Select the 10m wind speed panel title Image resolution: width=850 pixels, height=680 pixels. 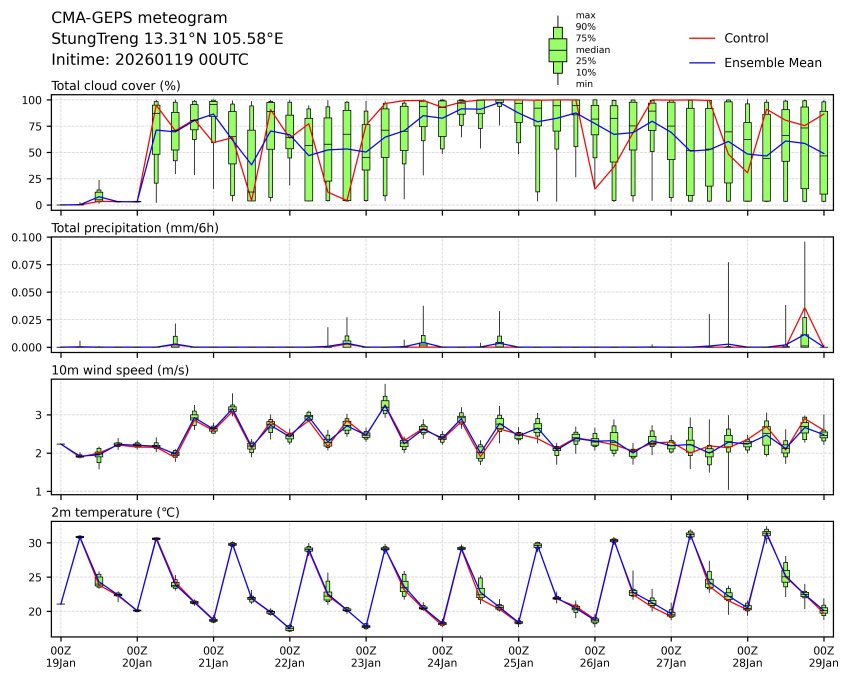120,371
